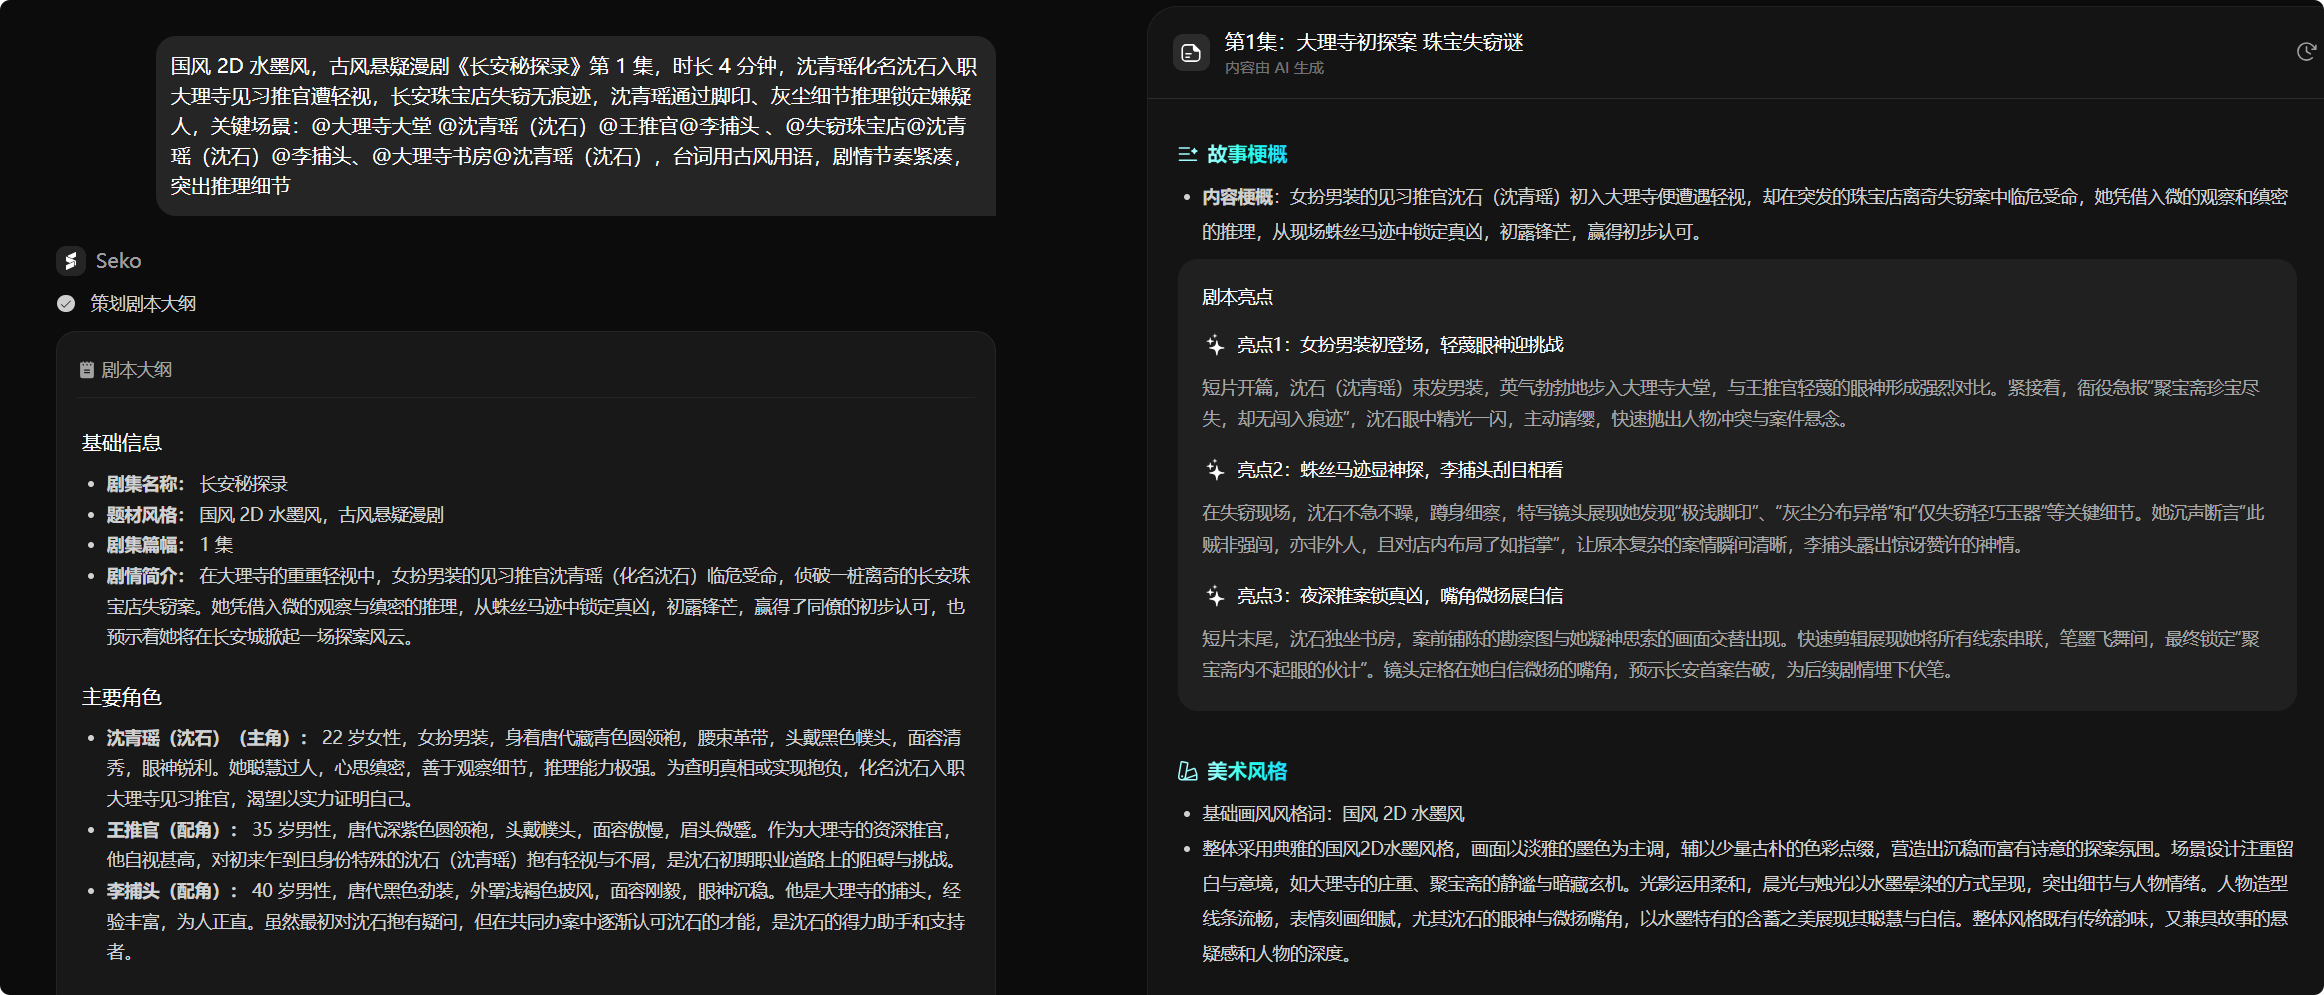Click the palette icon beside 美术风格
Viewport: 2324px width, 995px height.
(1187, 771)
